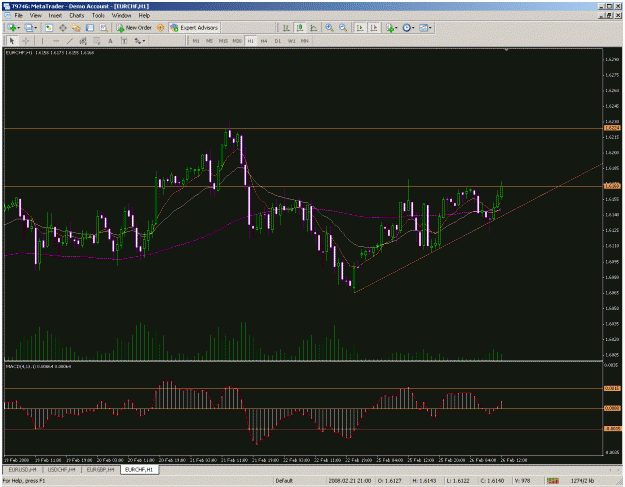Toggle the Market Watch window icon
The width and height of the screenshot is (625, 487).
pyautogui.click(x=49, y=28)
